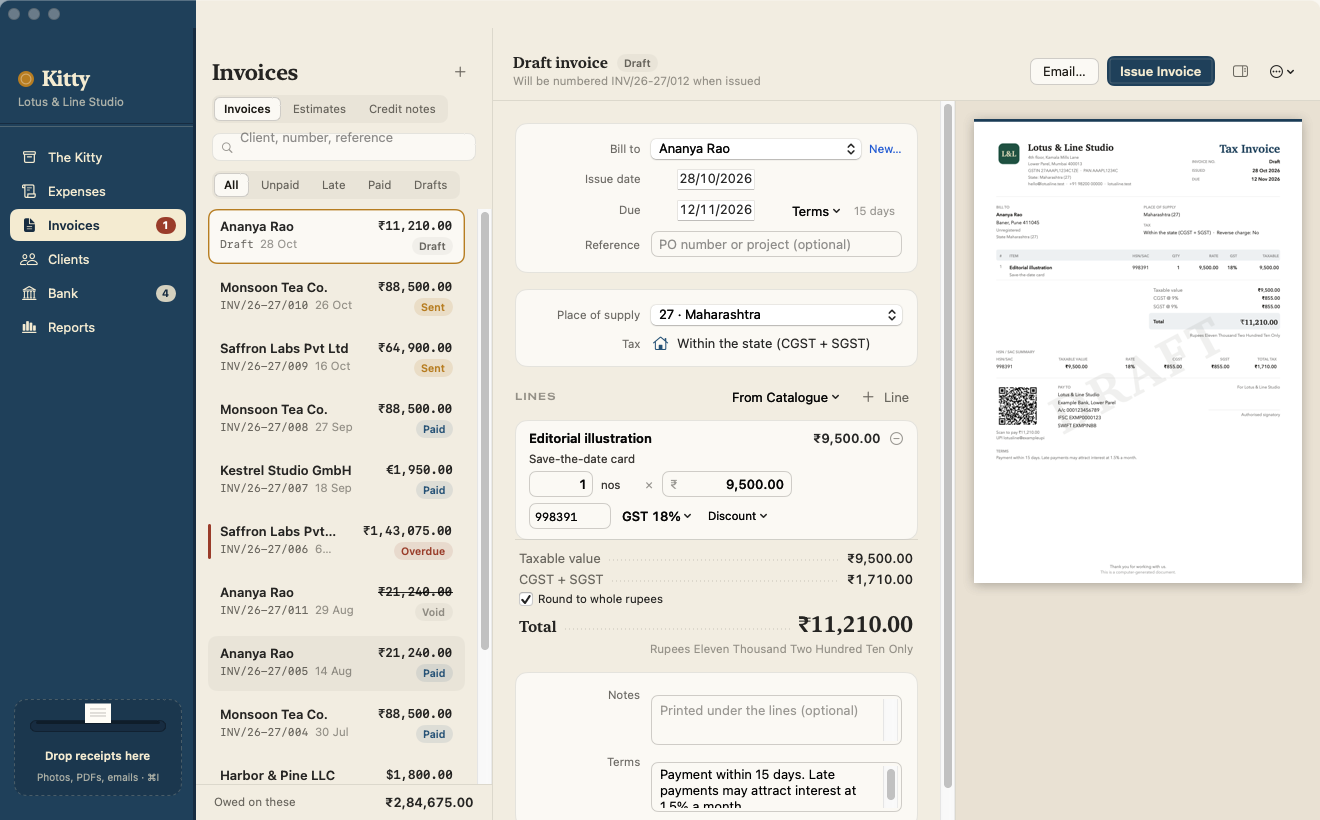
Task: Open the Place of supply dropdown
Action: (x=776, y=314)
